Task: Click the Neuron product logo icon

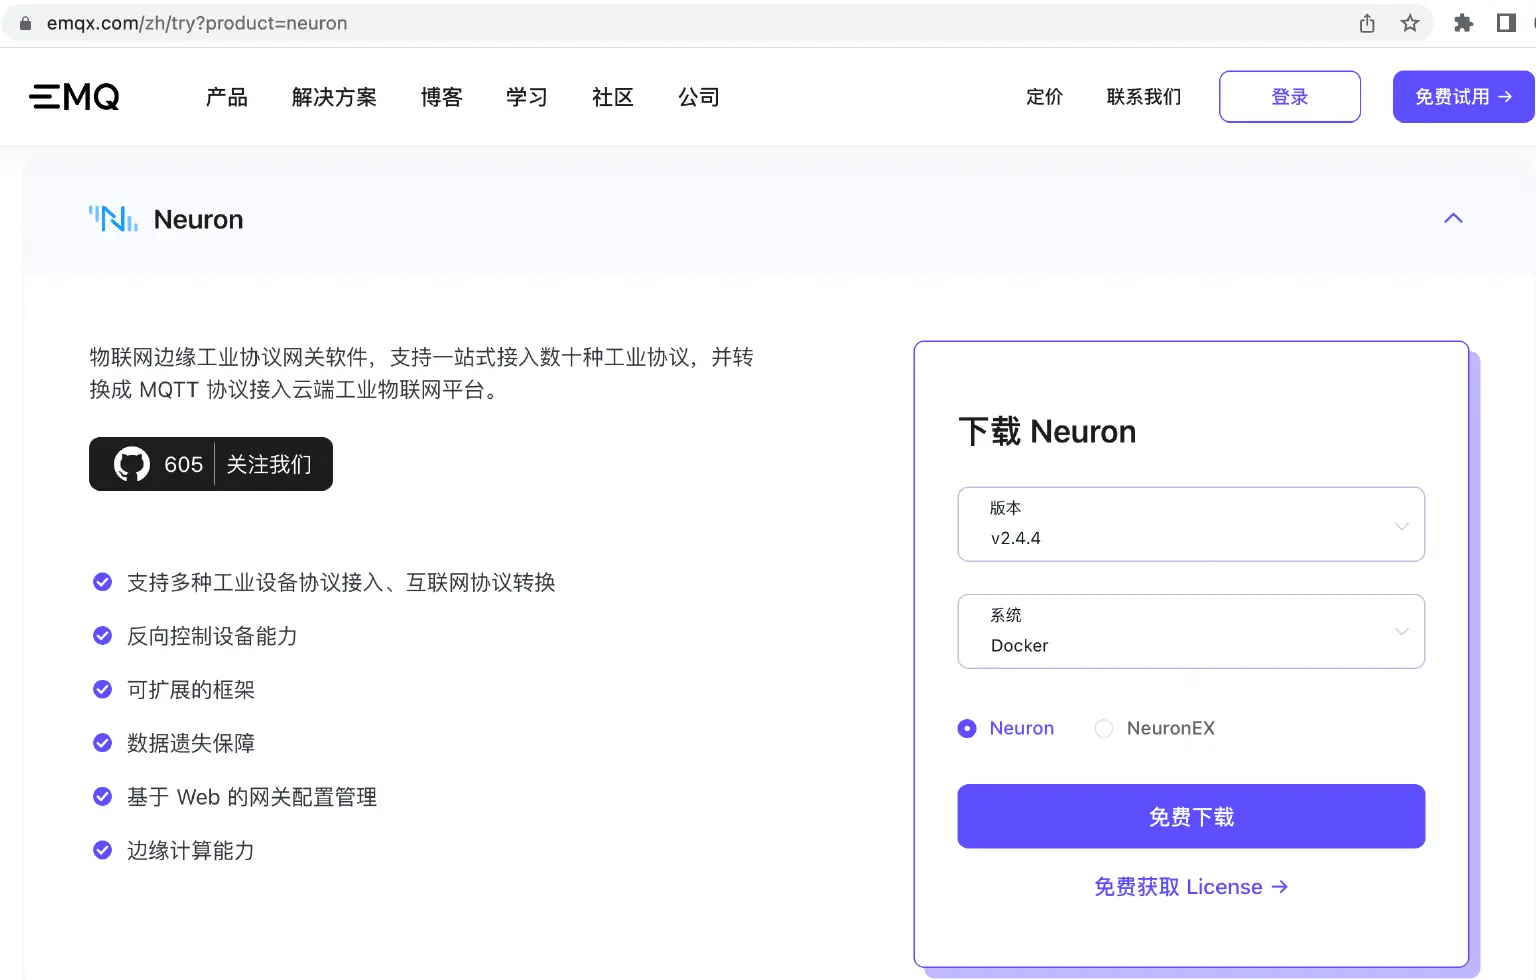Action: click(x=113, y=218)
